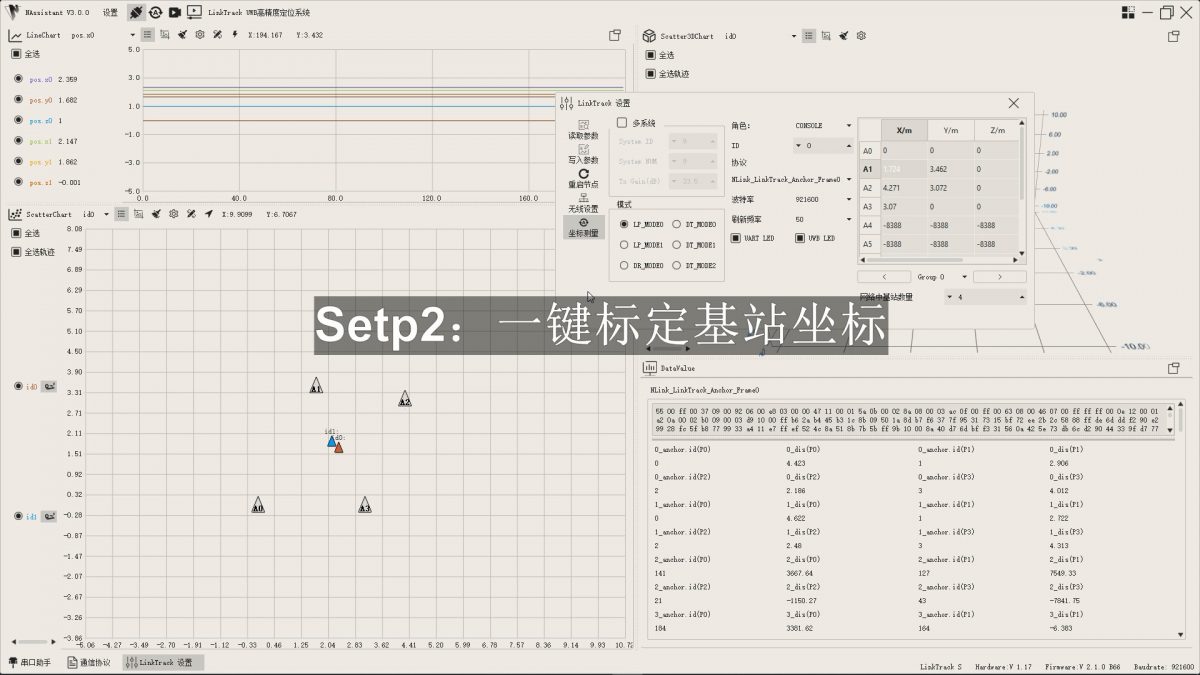Open LineChart settings gear icon
Viewport: 1200px width, 675px height.
[x=199, y=35]
